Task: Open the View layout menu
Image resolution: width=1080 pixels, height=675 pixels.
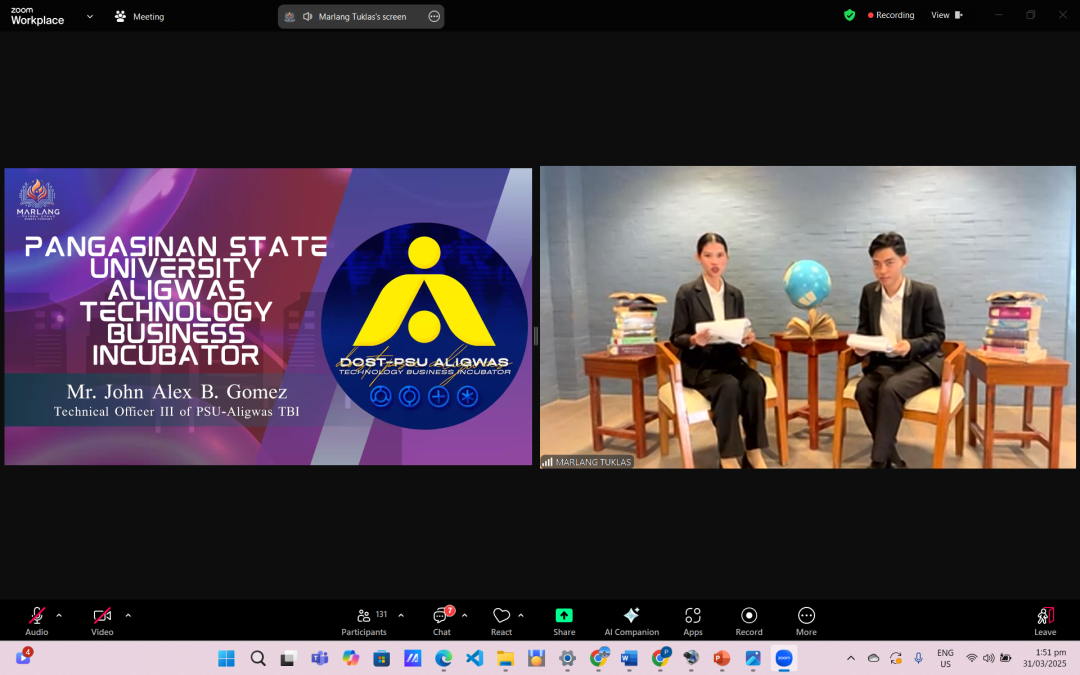Action: tap(946, 15)
